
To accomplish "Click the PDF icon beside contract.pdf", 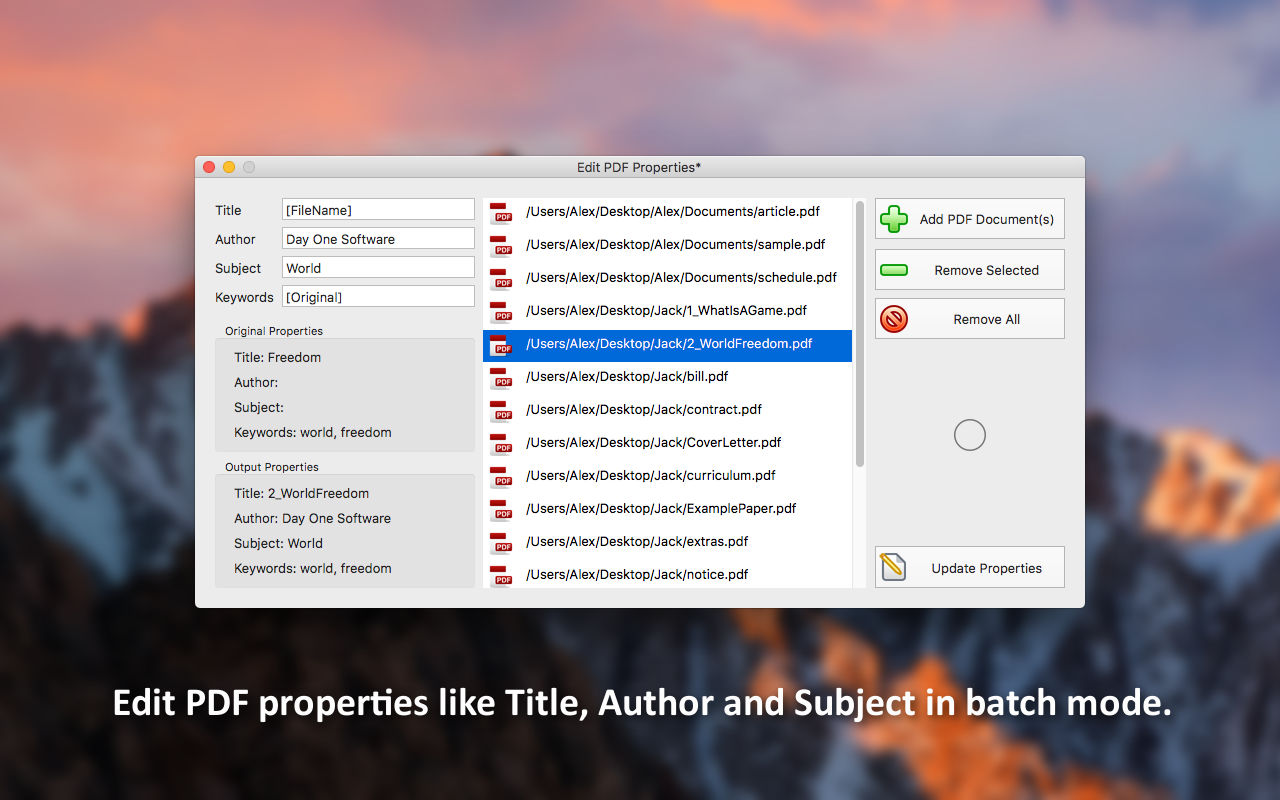I will 501,410.
